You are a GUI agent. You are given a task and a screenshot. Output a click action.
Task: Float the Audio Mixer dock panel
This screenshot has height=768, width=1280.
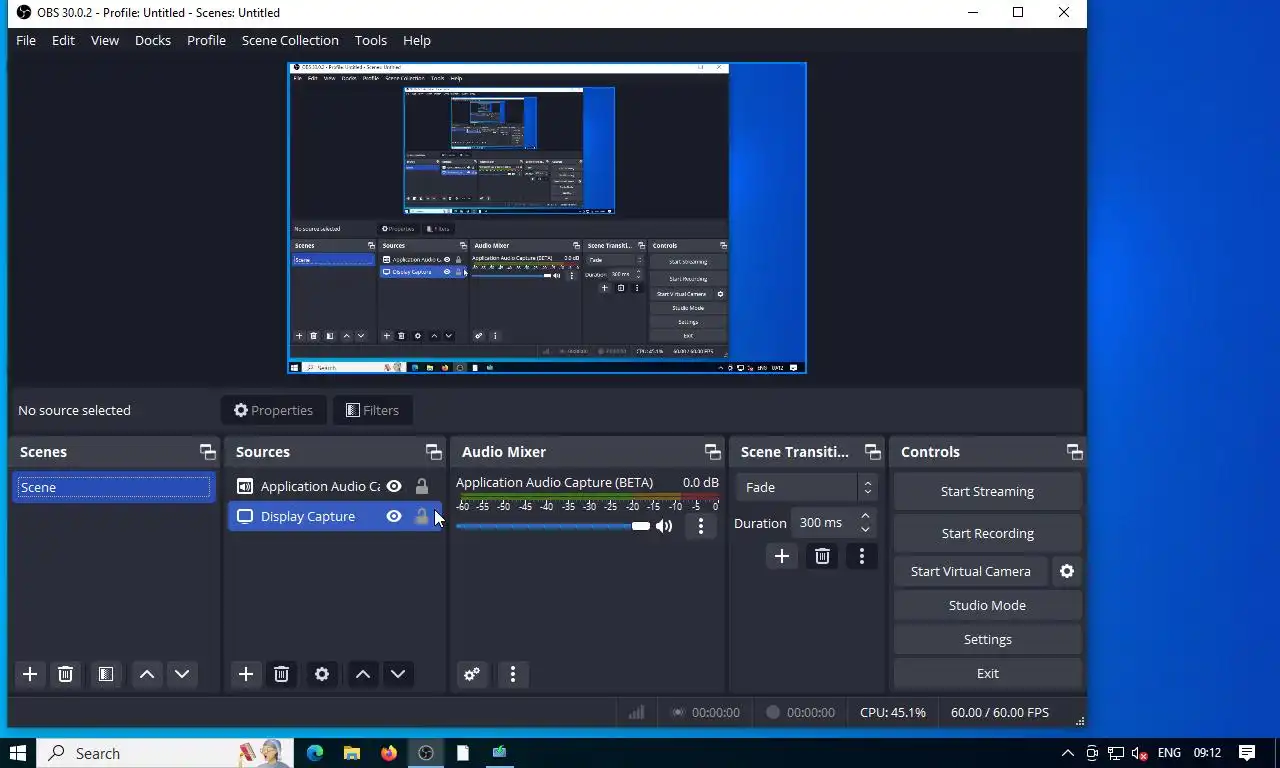tap(712, 452)
